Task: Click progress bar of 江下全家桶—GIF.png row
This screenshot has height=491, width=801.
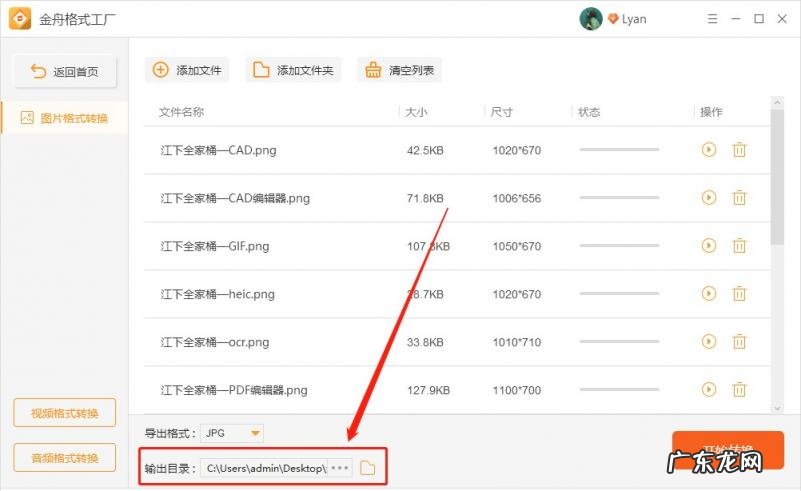Action: pyautogui.click(x=619, y=245)
